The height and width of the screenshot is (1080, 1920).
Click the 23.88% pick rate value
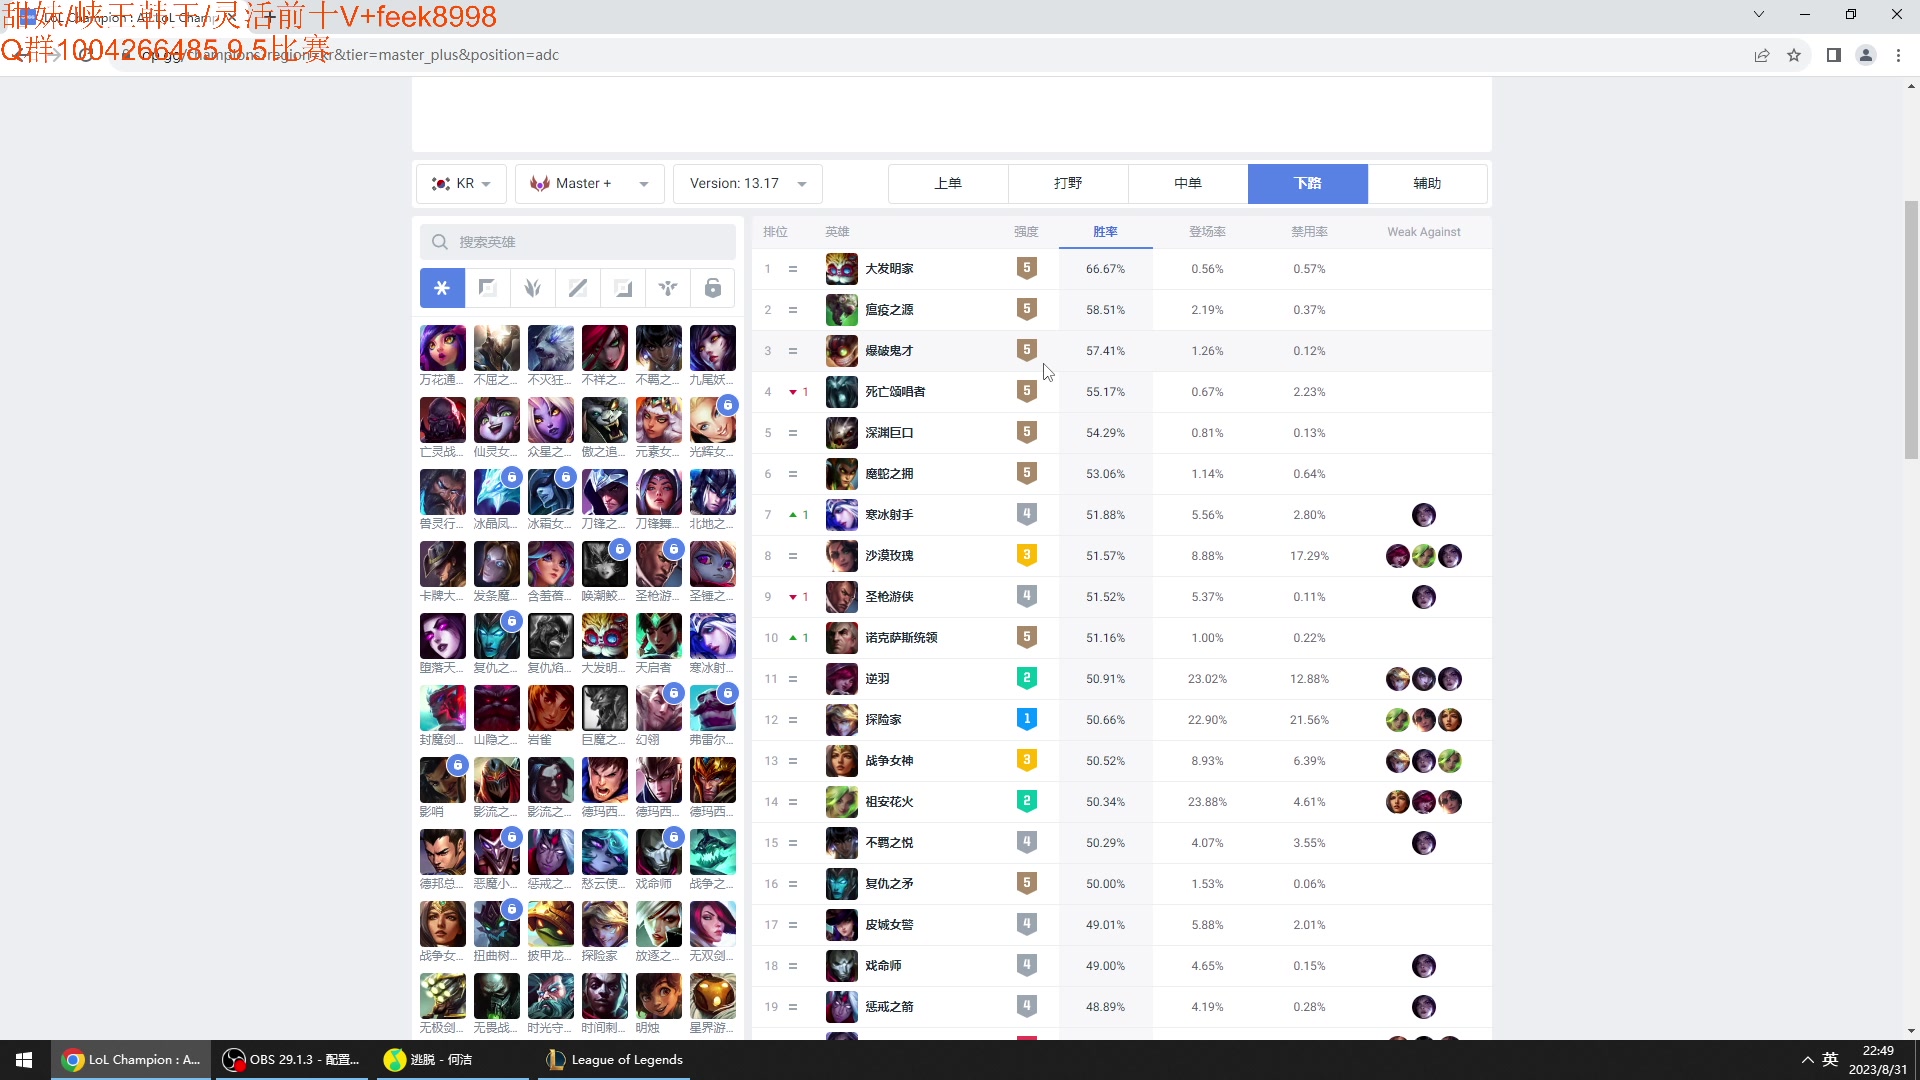click(1207, 802)
